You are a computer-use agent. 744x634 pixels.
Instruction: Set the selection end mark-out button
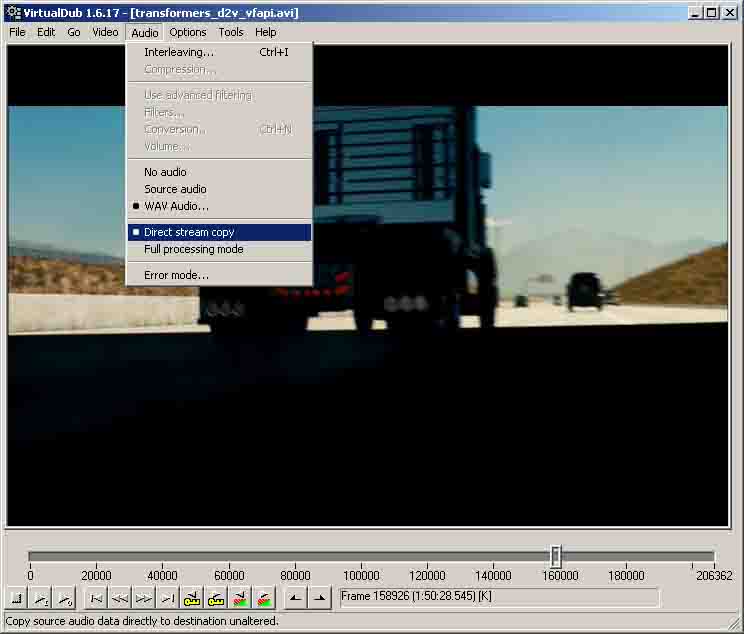(320, 598)
